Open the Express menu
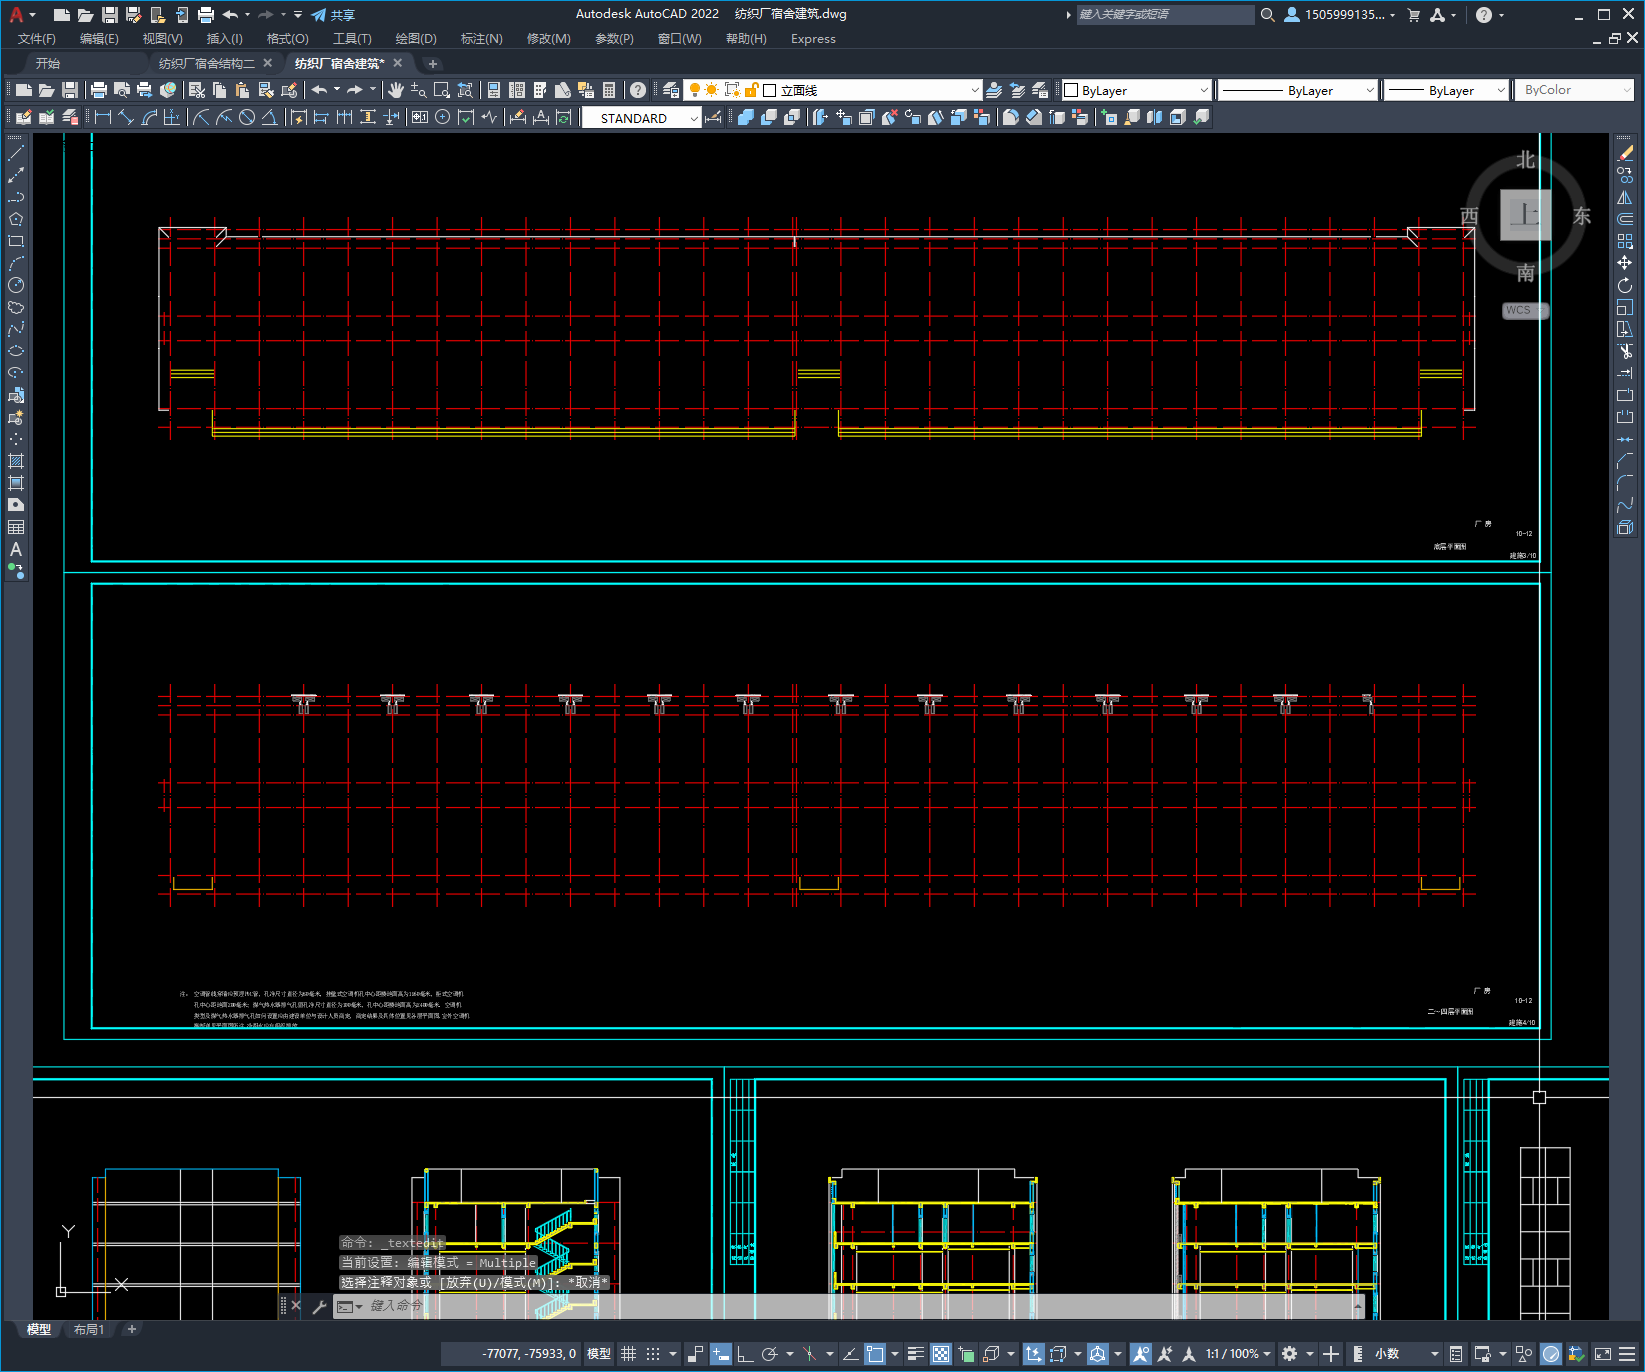Viewport: 1645px width, 1372px height. click(813, 39)
